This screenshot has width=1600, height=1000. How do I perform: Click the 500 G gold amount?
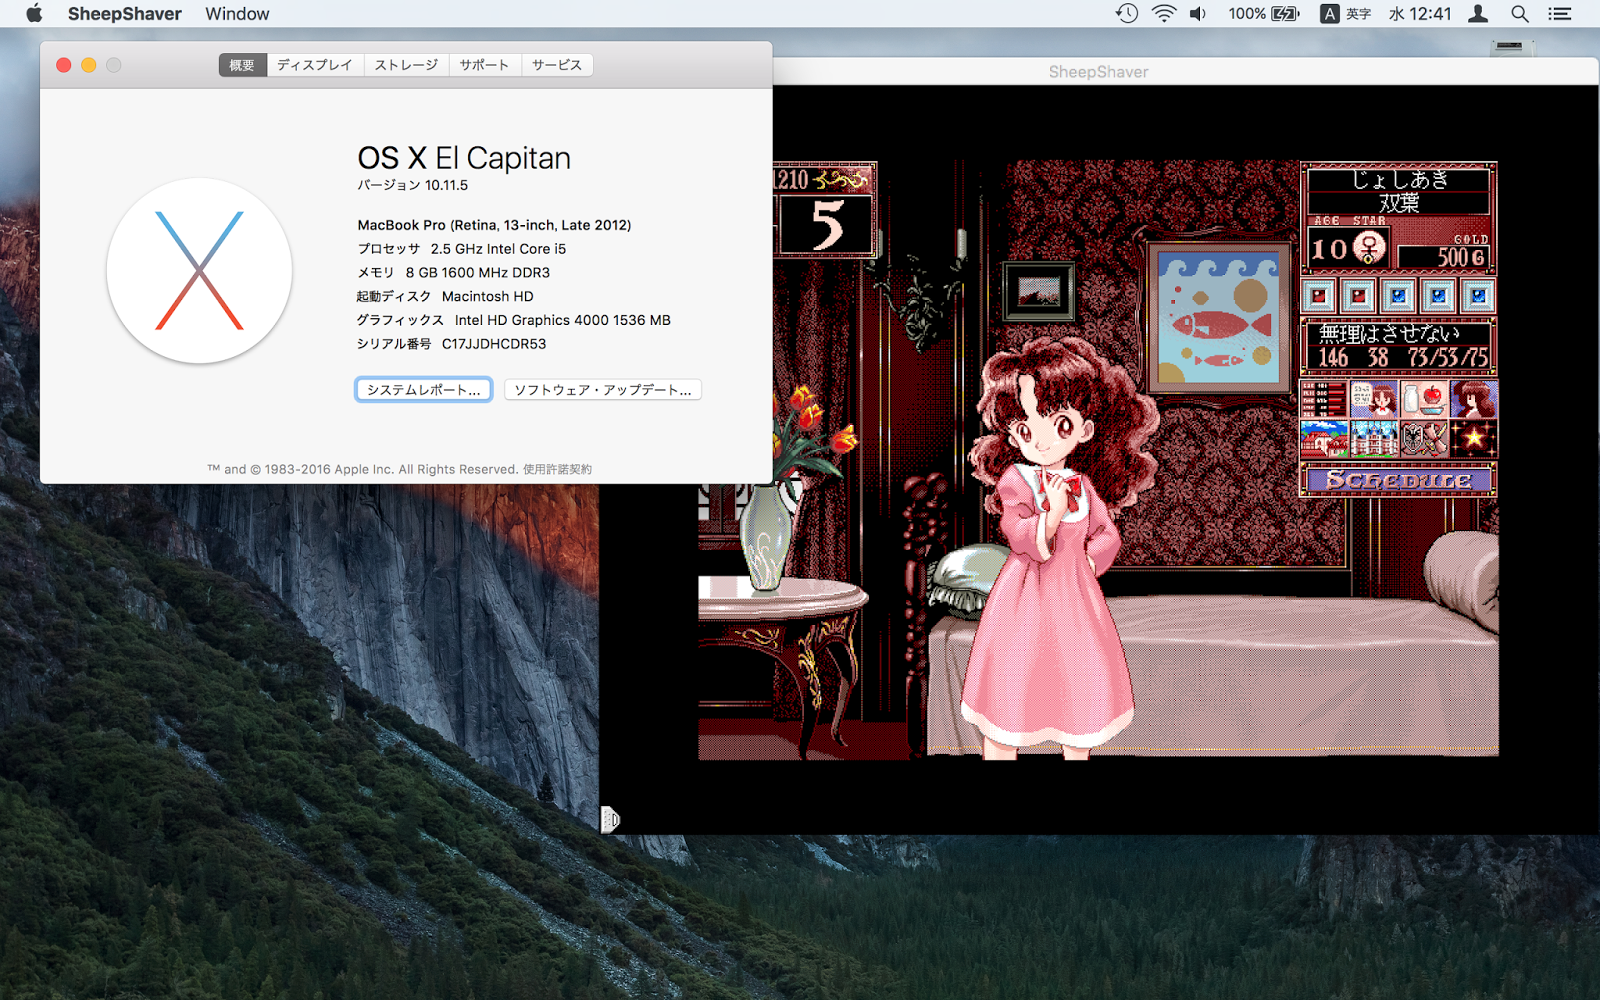coord(1443,256)
